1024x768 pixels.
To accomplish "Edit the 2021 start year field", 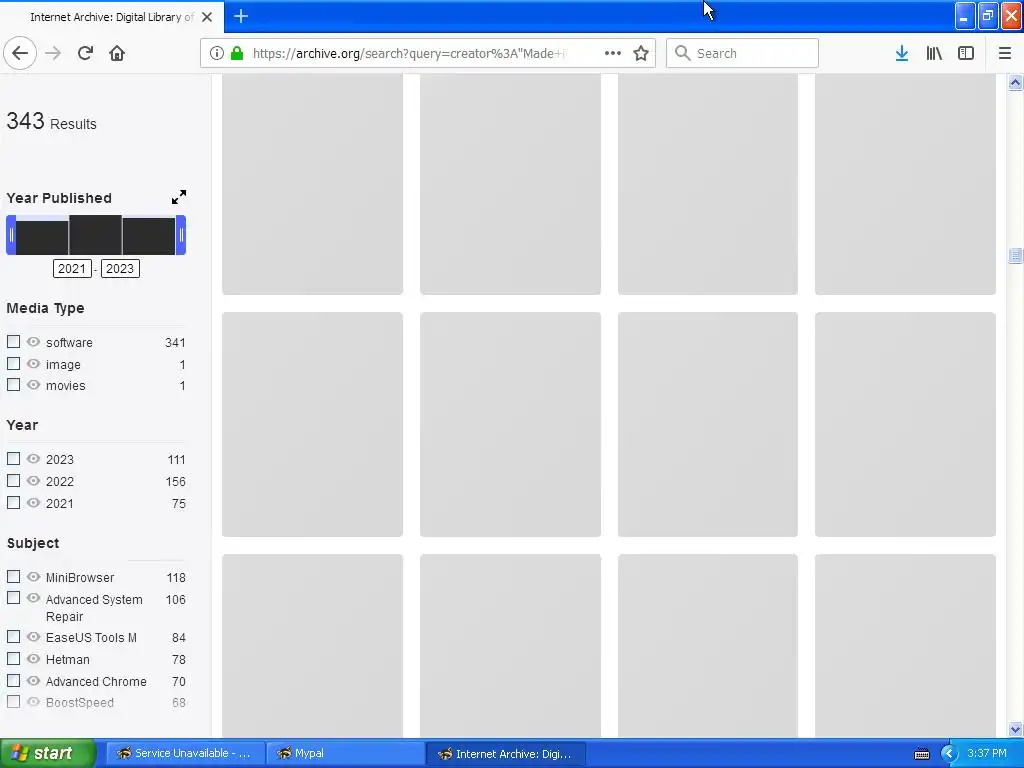I will pyautogui.click(x=72, y=268).
